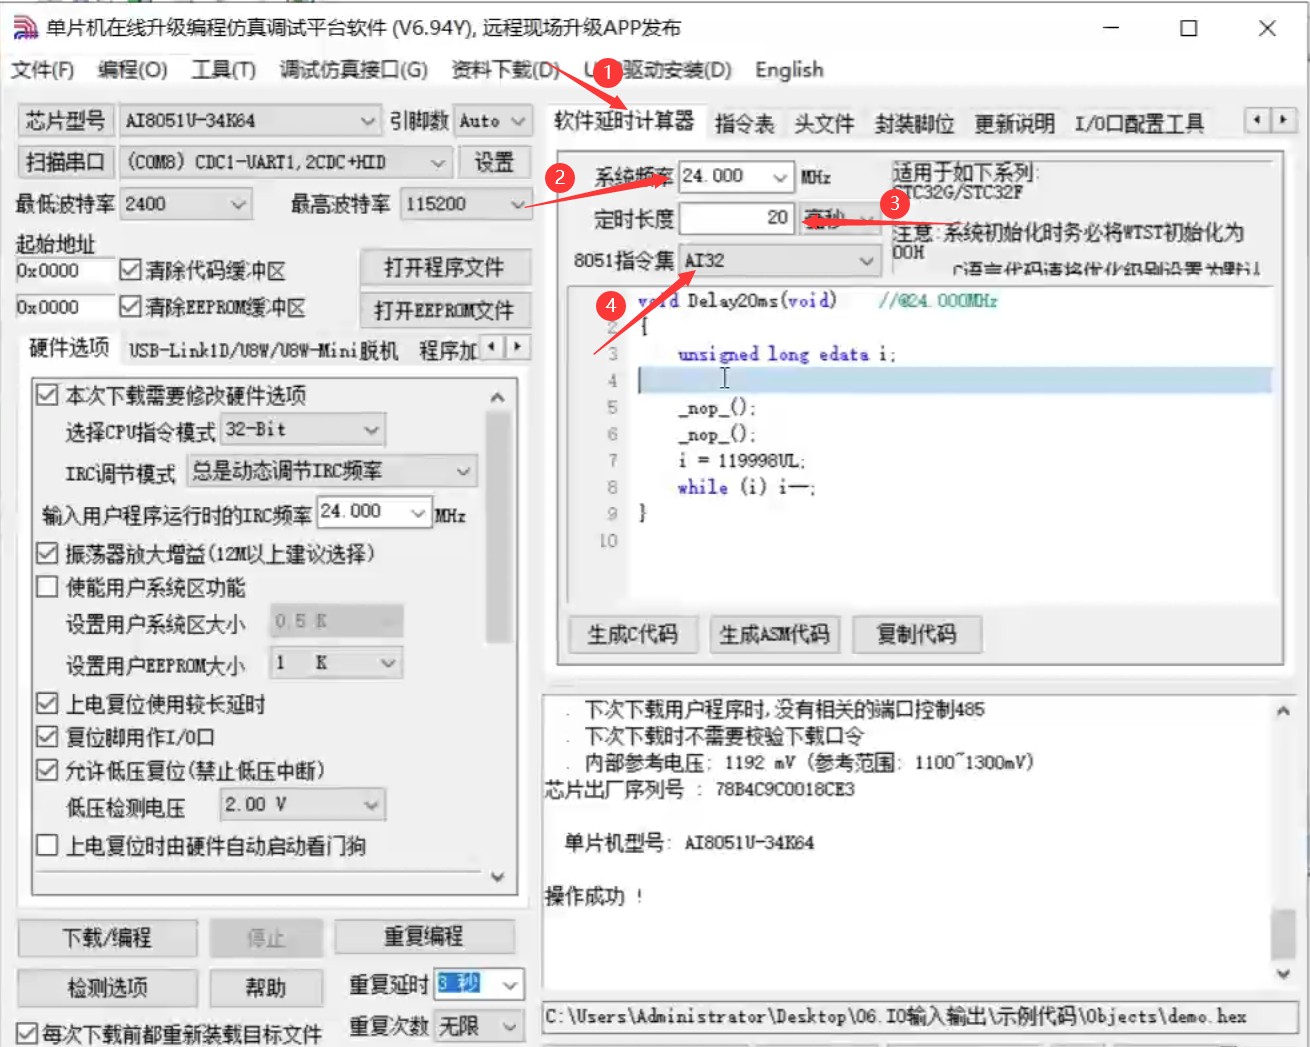Switch to 软件延时计算器 tab

625,122
